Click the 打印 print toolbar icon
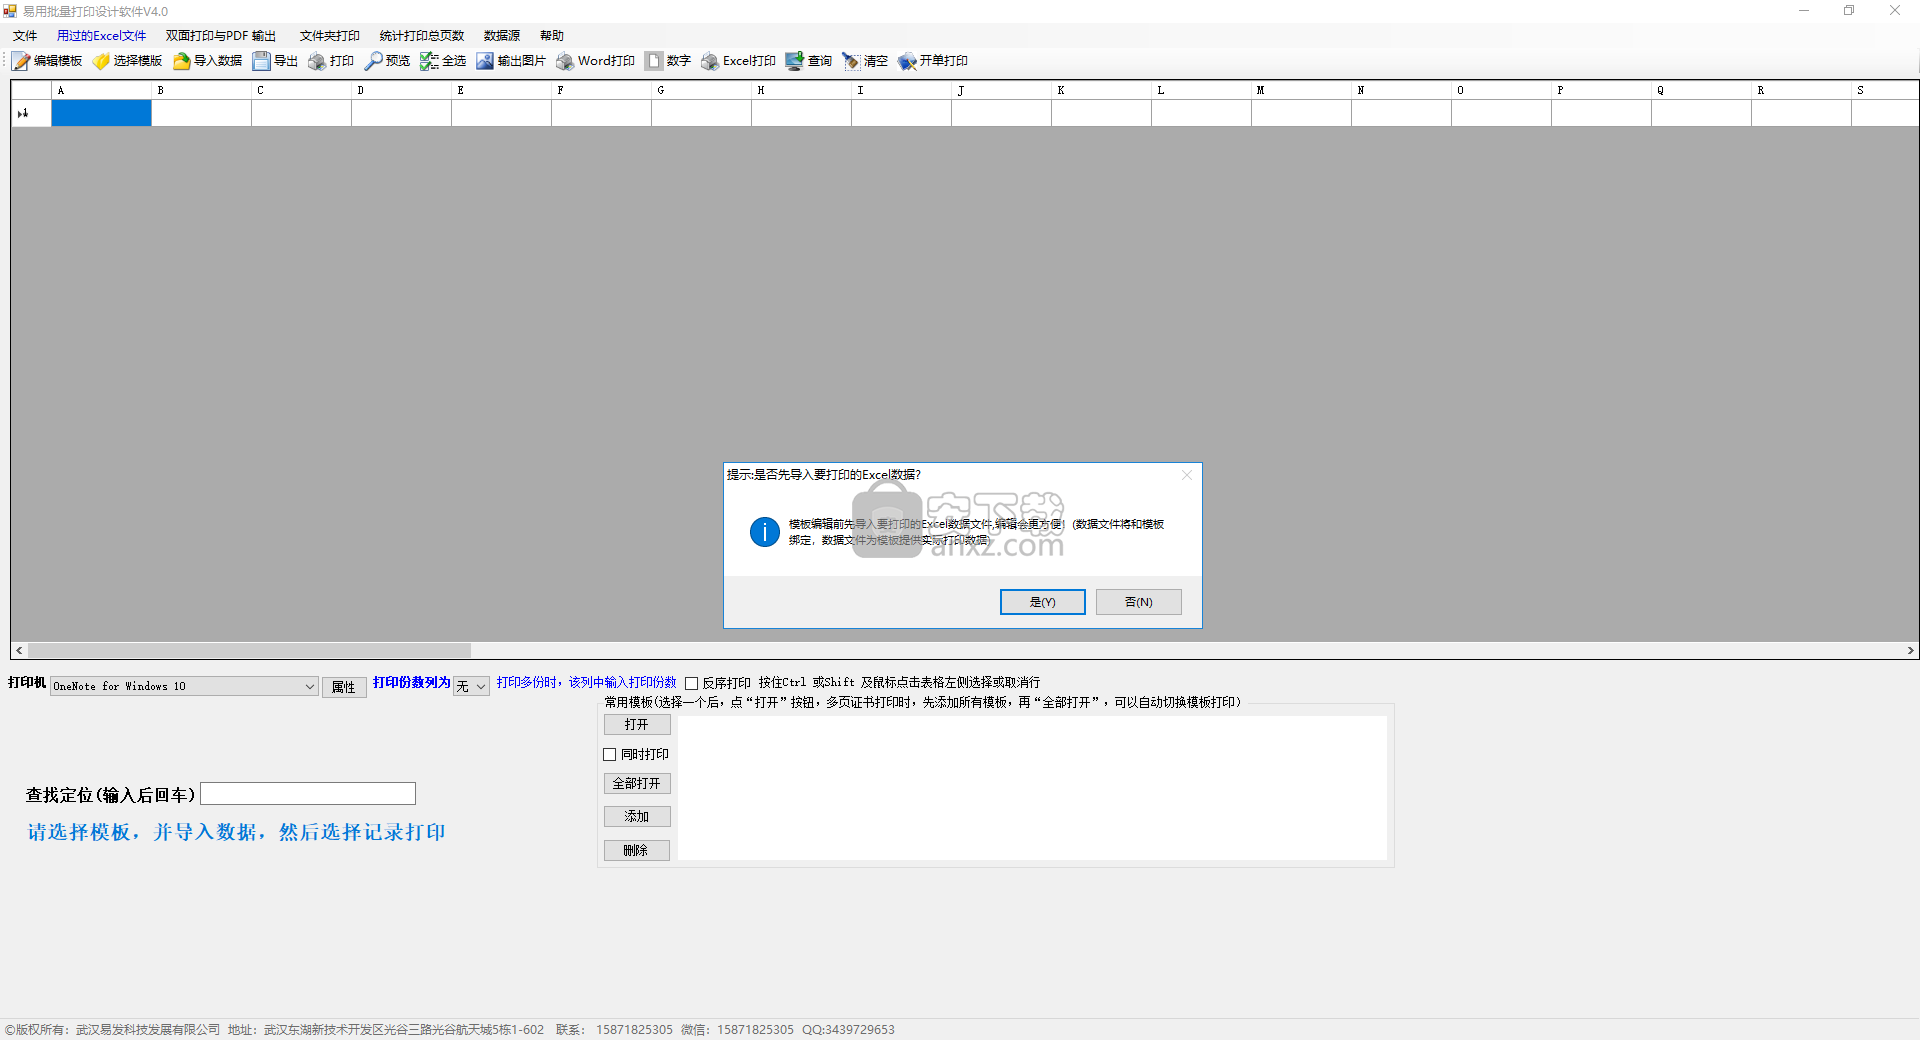Screen dimensions: 1920x1040 [317, 61]
